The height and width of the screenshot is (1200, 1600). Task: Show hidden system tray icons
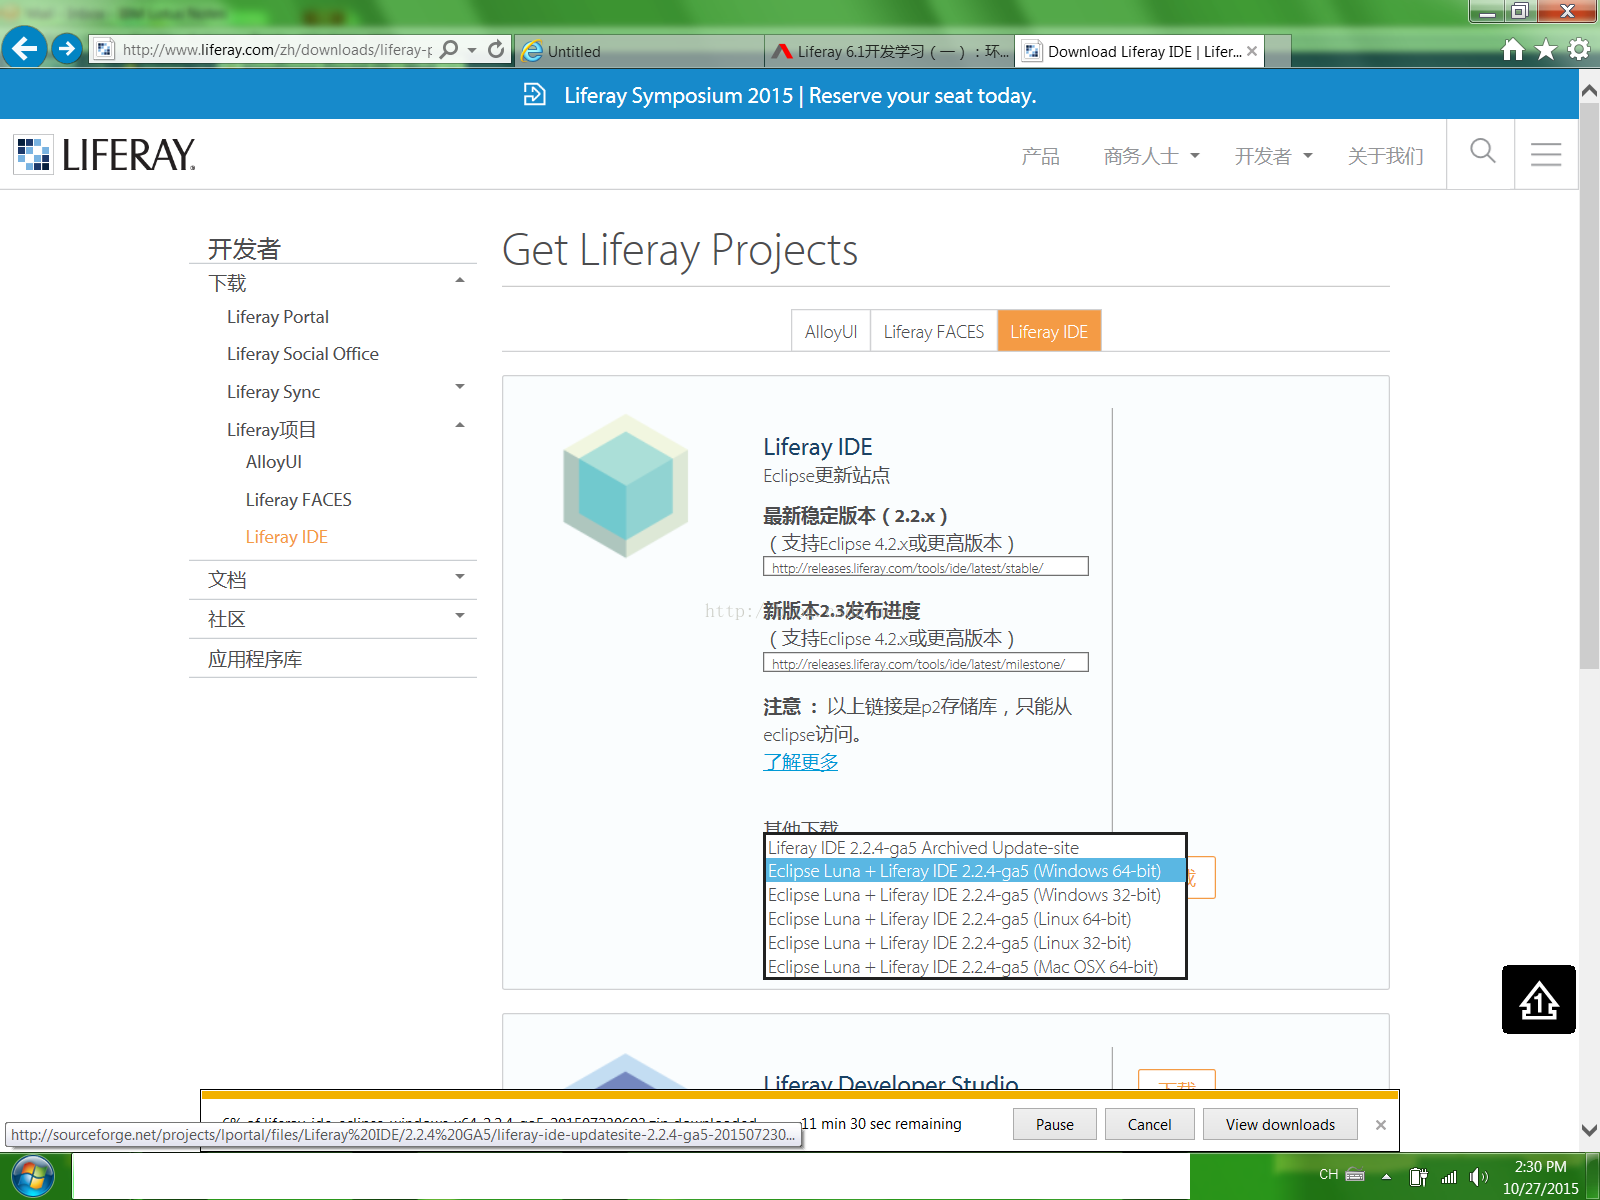(x=1386, y=1176)
